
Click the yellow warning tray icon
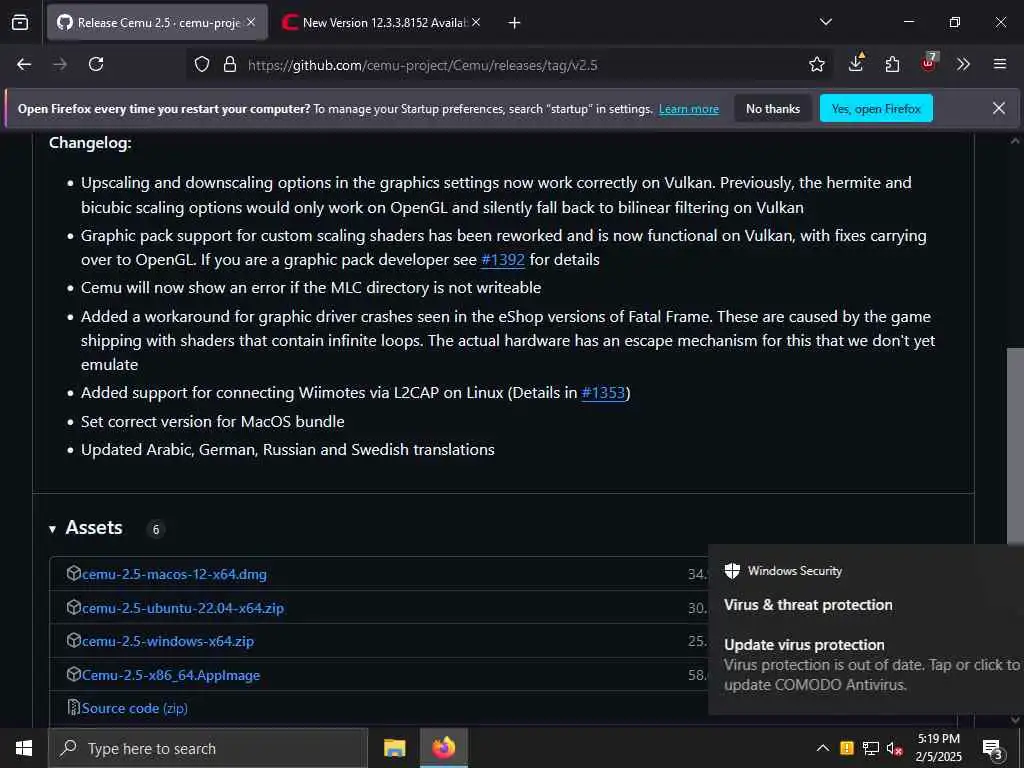click(846, 748)
